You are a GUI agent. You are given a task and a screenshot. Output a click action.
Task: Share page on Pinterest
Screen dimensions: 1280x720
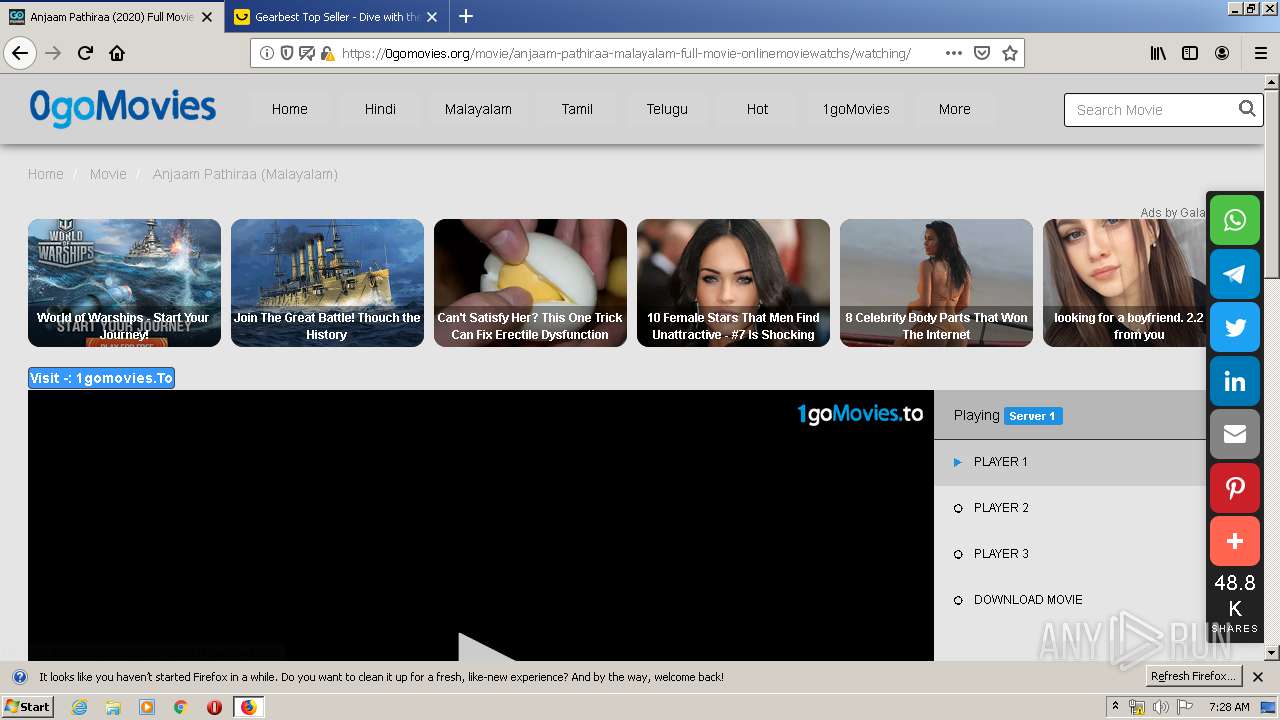click(1235, 488)
